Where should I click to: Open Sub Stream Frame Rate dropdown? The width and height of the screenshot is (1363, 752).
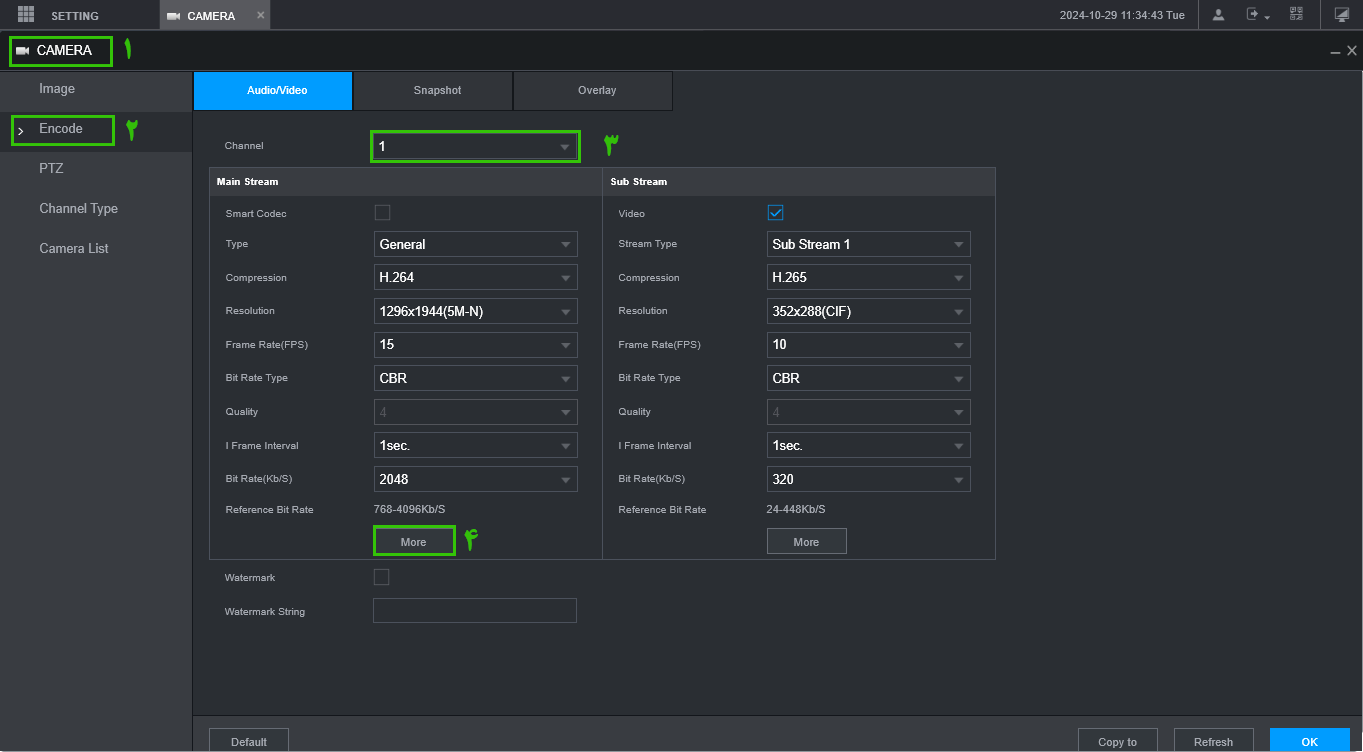(x=868, y=344)
